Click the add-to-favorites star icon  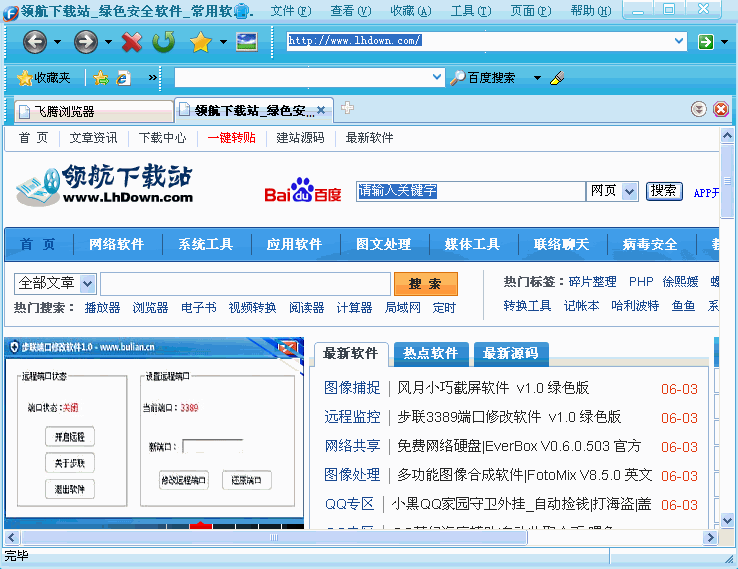coord(101,78)
